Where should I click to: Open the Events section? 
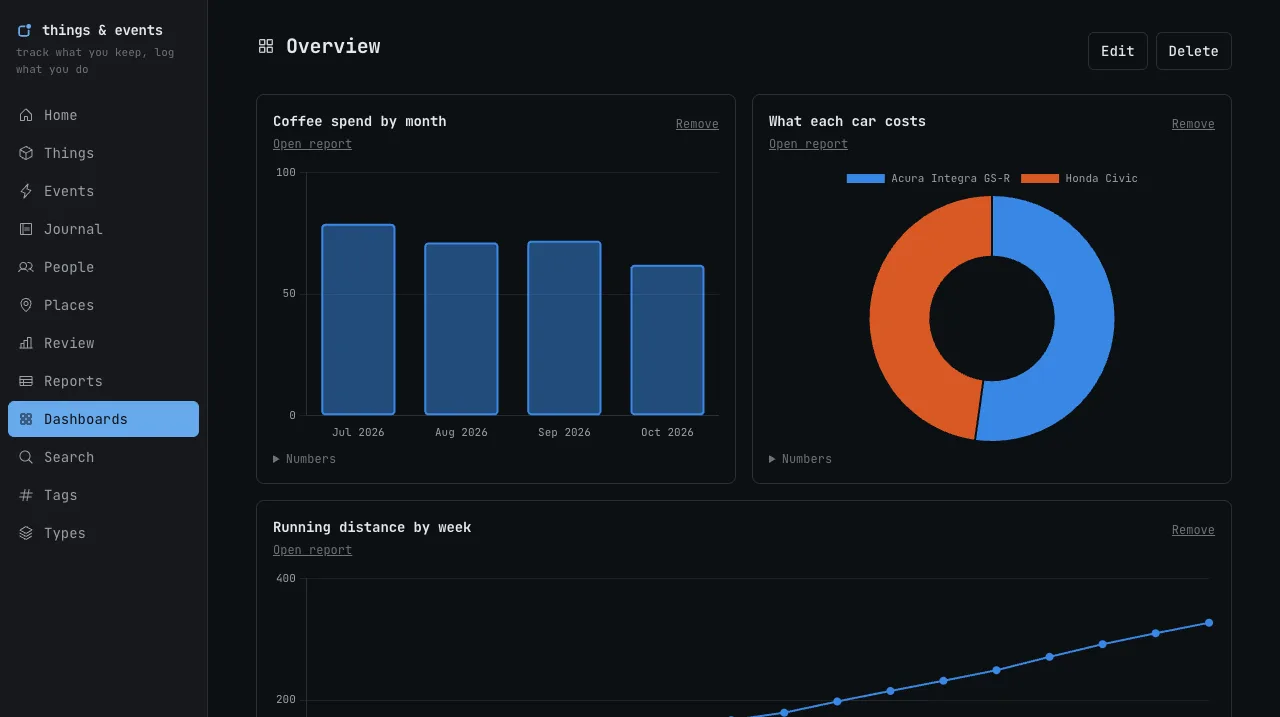[103, 191]
